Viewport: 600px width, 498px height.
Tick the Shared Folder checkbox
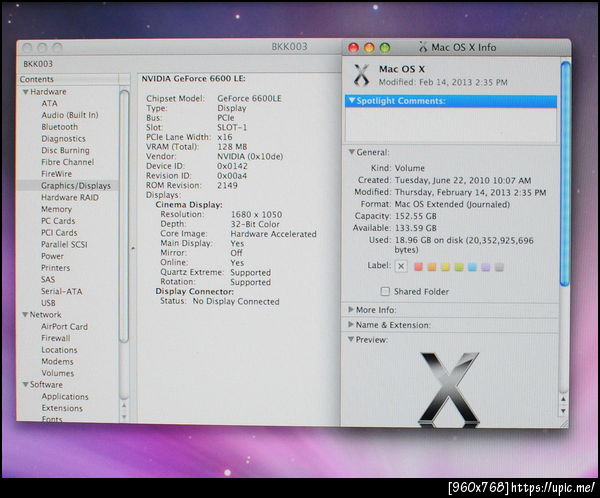coord(385,291)
